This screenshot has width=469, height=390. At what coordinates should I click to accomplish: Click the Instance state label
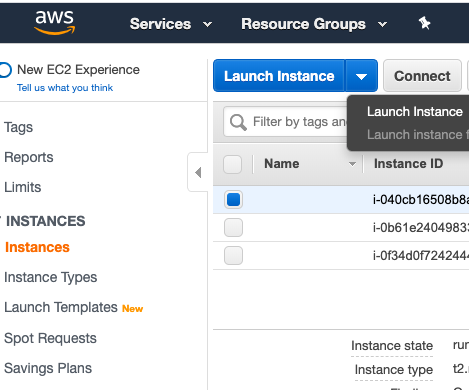coord(392,346)
